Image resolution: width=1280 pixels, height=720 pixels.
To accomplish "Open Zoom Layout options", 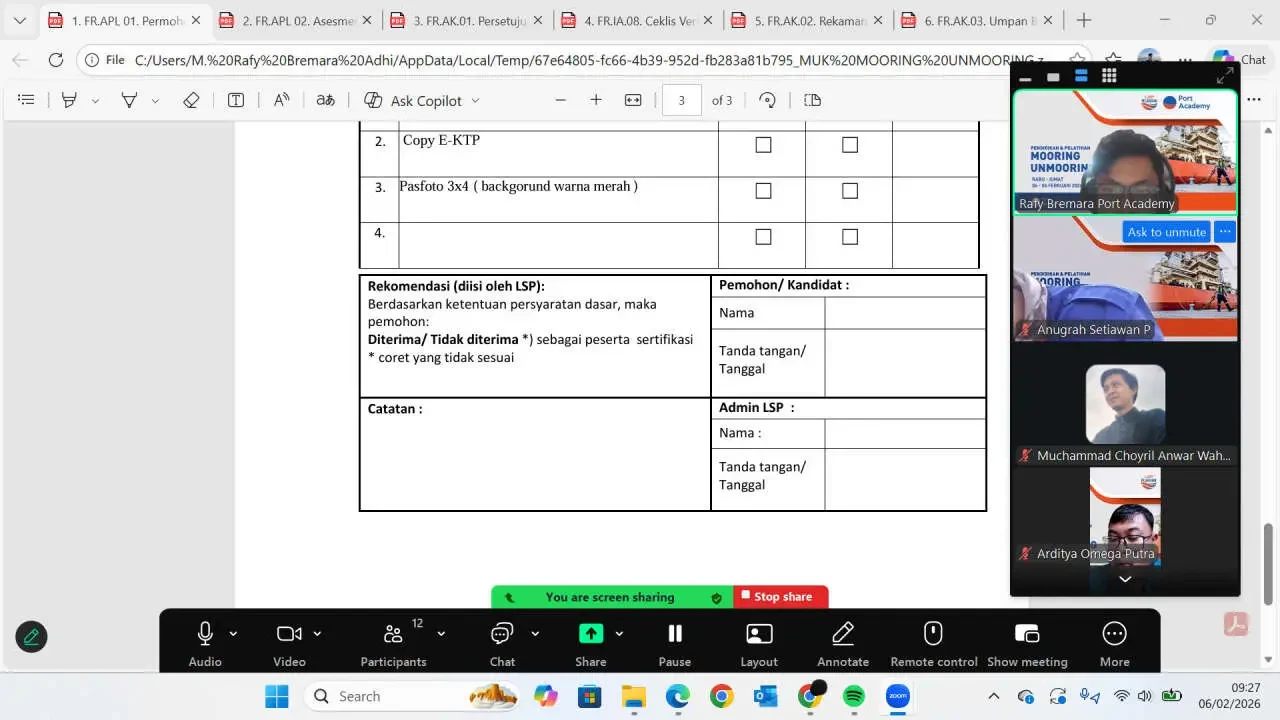I will pyautogui.click(x=759, y=643).
